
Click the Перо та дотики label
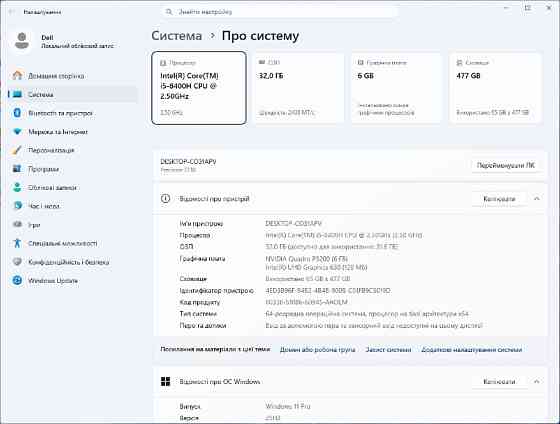(x=202, y=325)
